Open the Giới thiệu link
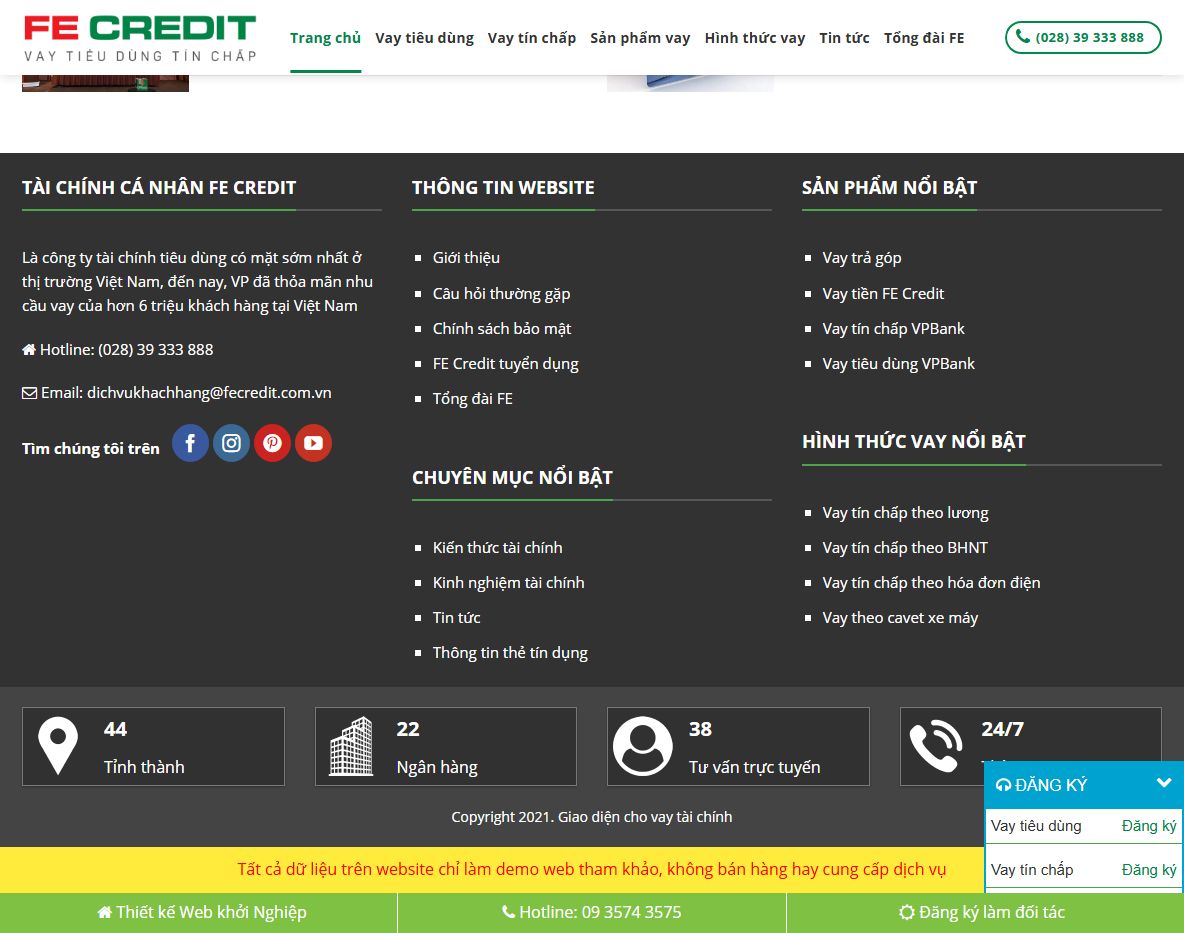Image resolution: width=1184 pixels, height=933 pixels. [466, 258]
